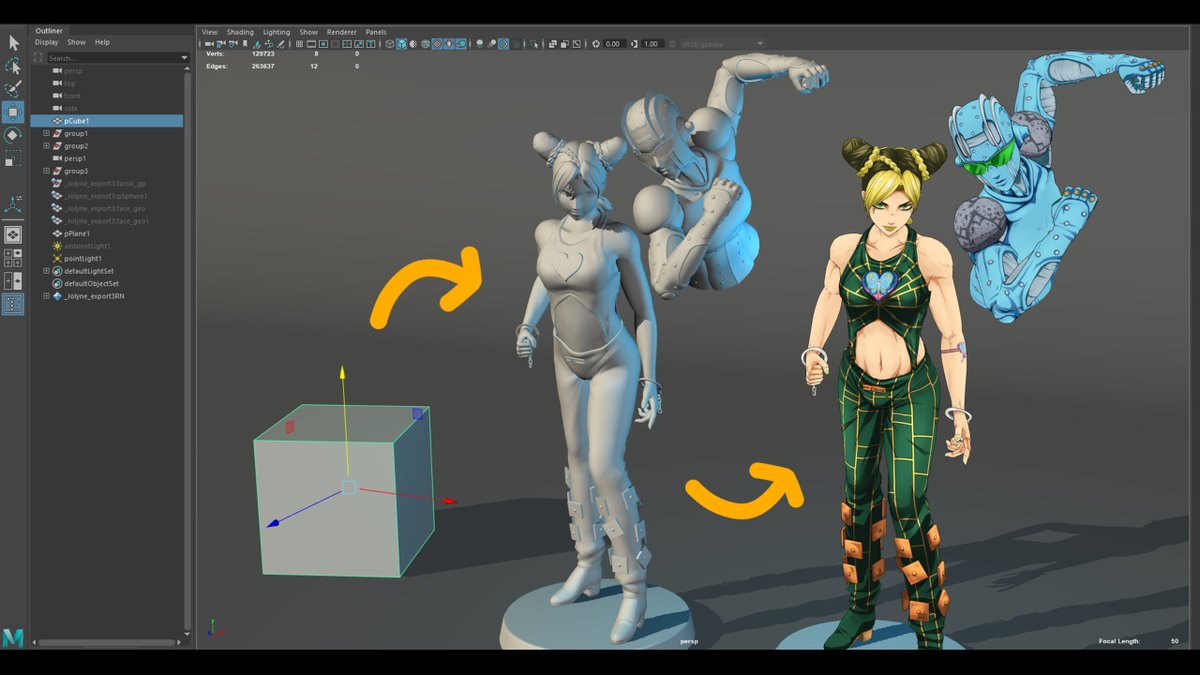
Task: Click the Multisample Anti-aliasing icon
Action: click(x=504, y=44)
